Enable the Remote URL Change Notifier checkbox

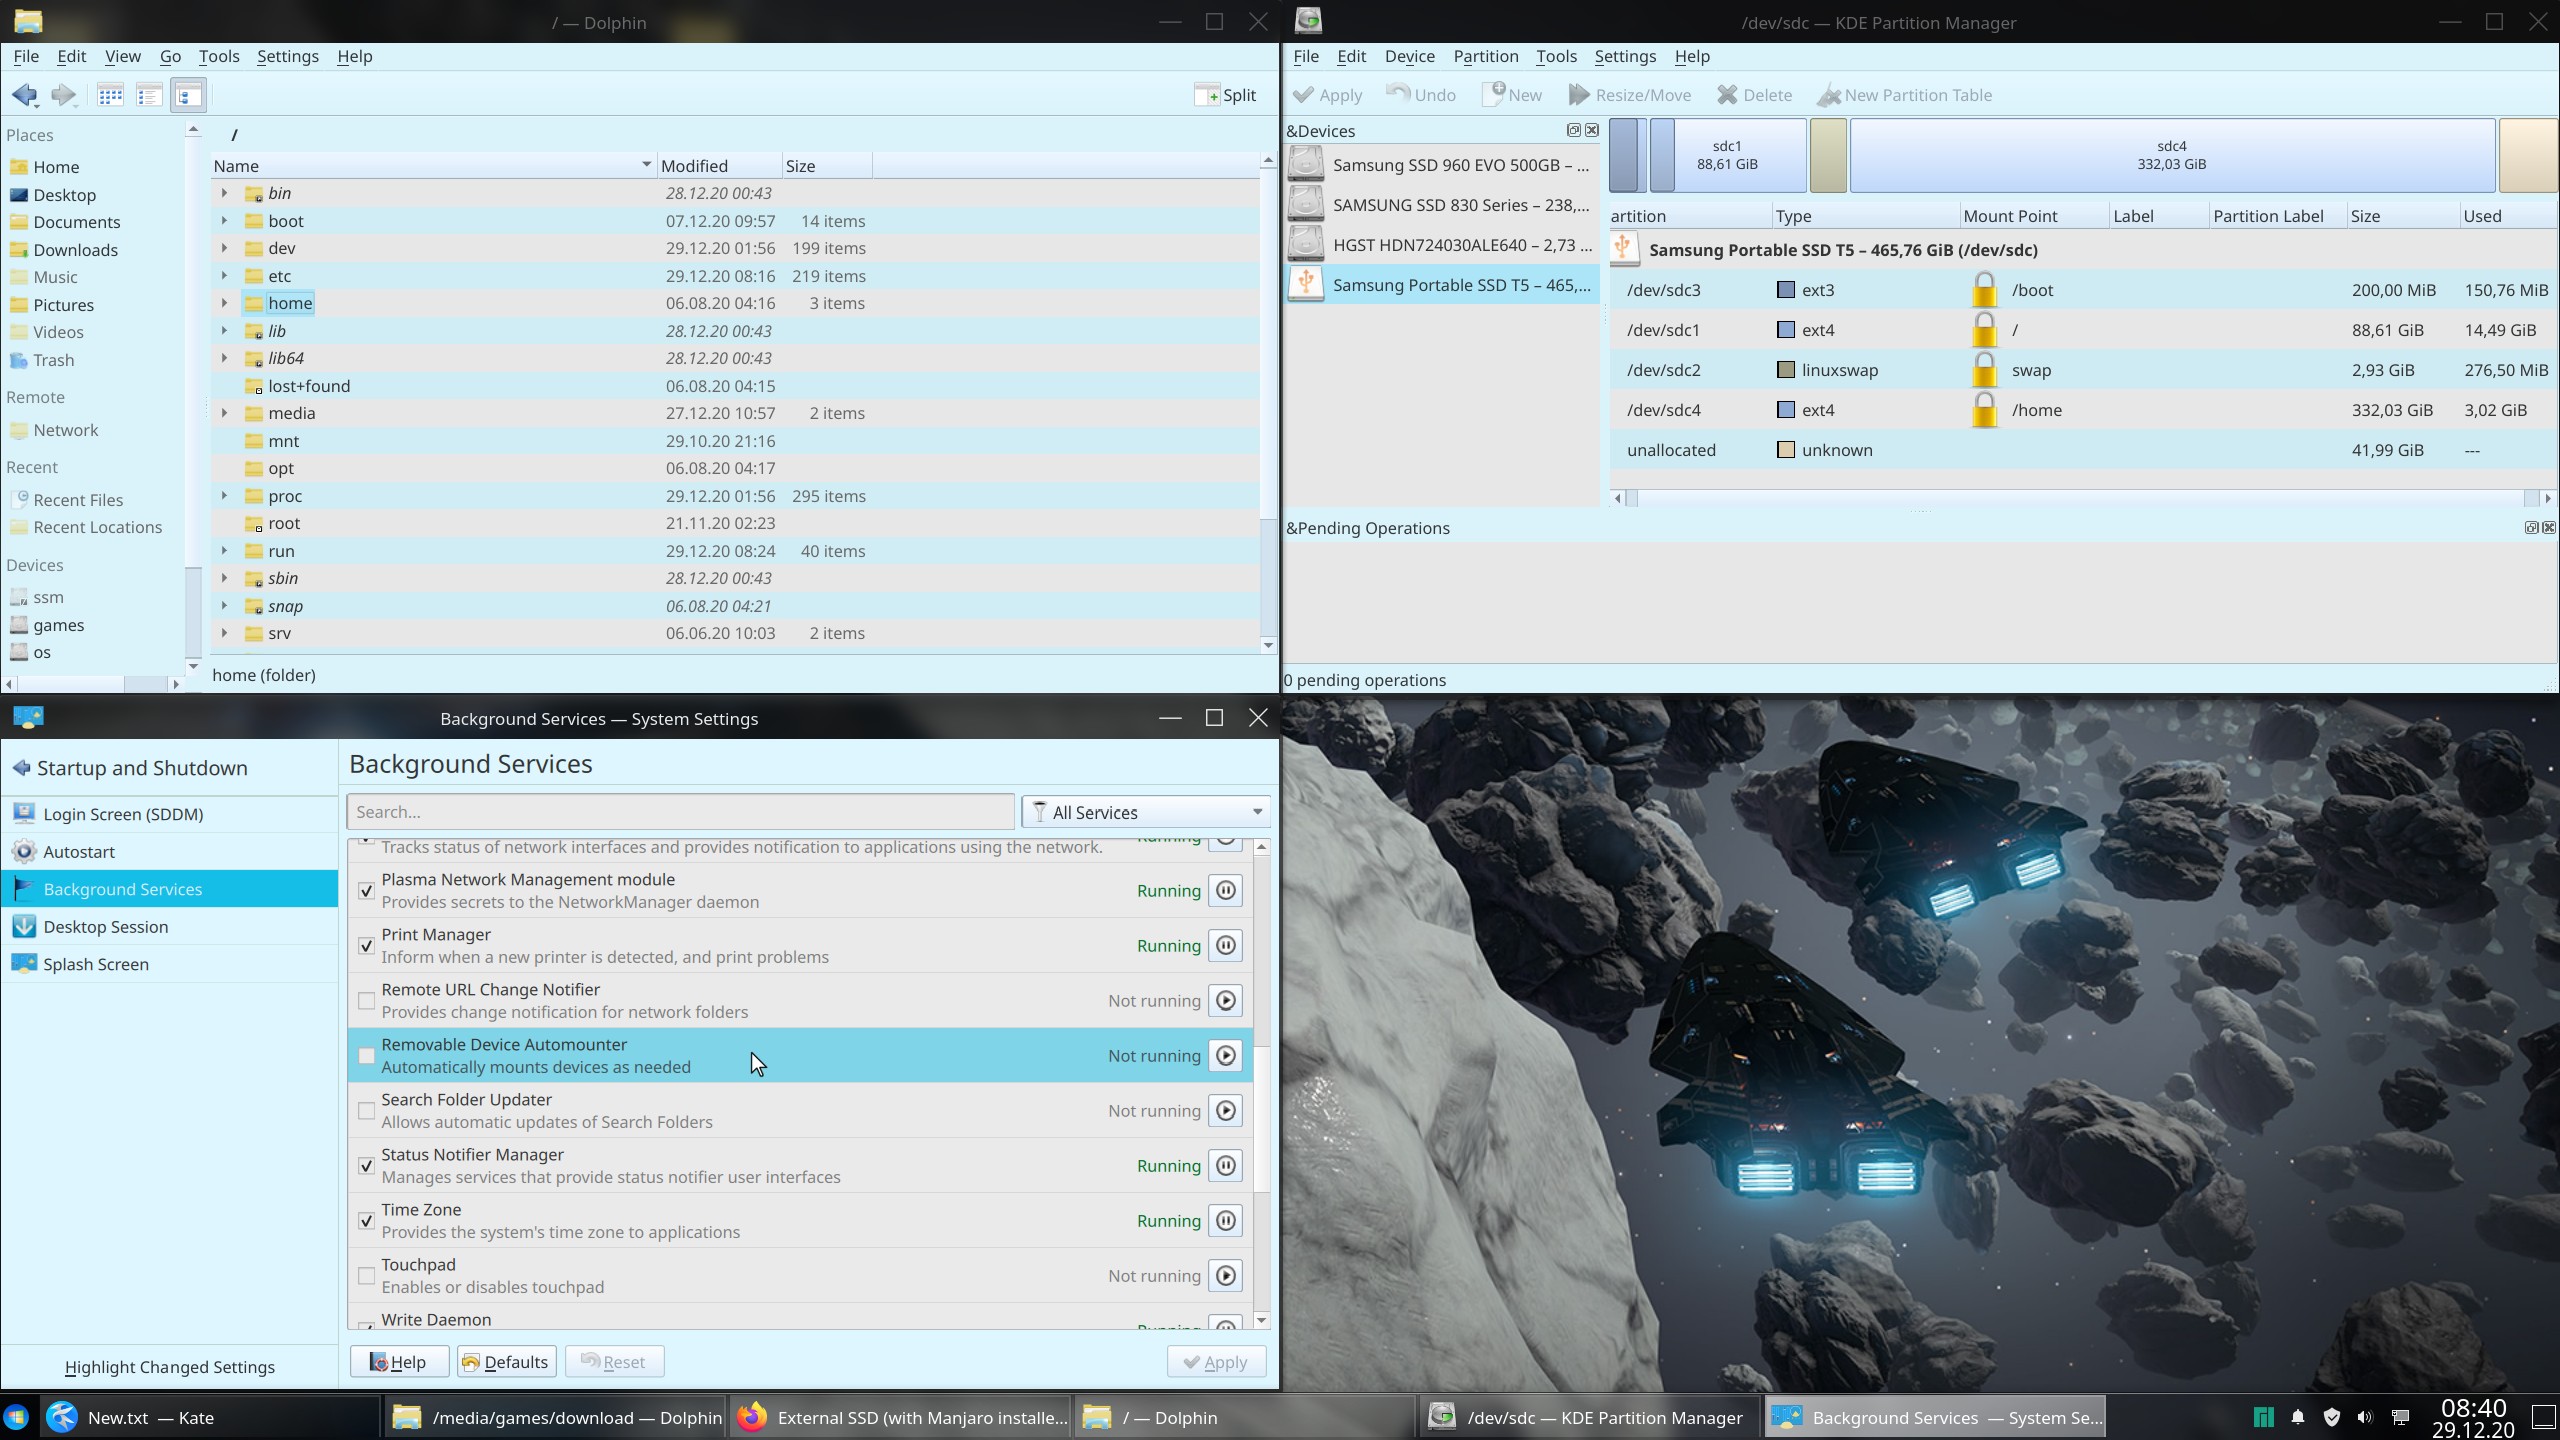click(x=366, y=999)
